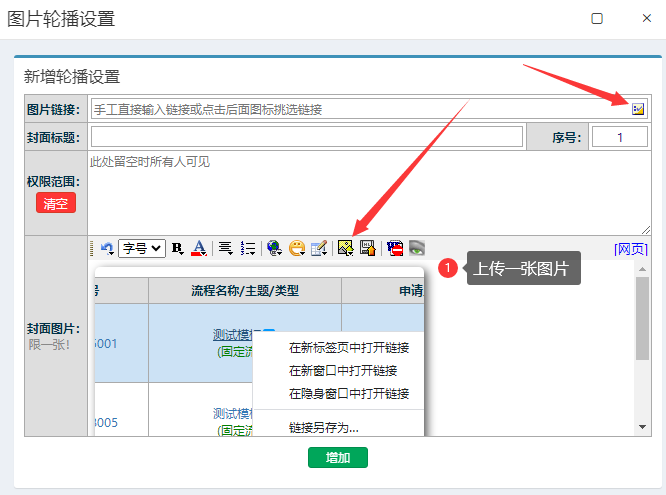Click inside the 权限范围 text area
Image resolution: width=666 pixels, height=495 pixels.
(370, 193)
